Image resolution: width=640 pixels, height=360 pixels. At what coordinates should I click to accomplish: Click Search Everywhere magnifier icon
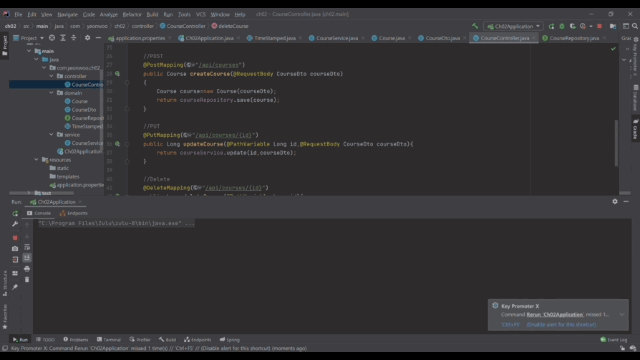pos(635,26)
